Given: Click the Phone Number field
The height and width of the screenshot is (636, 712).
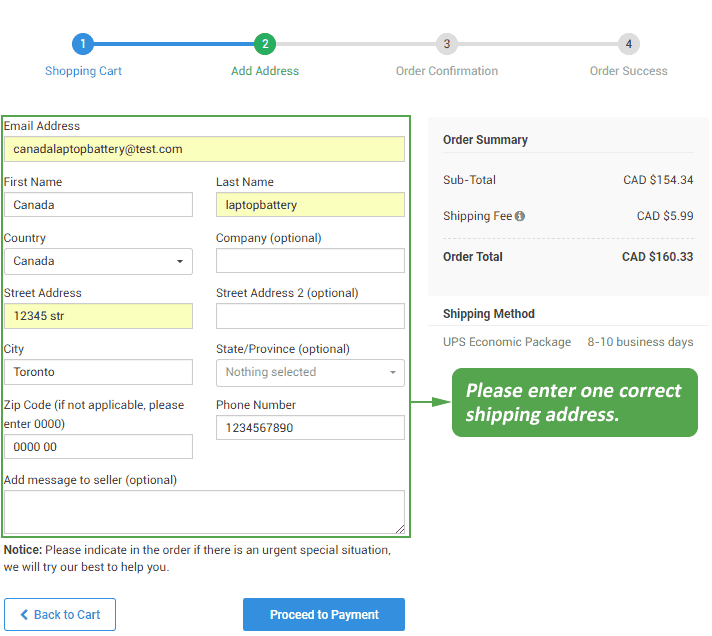Looking at the screenshot, I should (x=310, y=428).
